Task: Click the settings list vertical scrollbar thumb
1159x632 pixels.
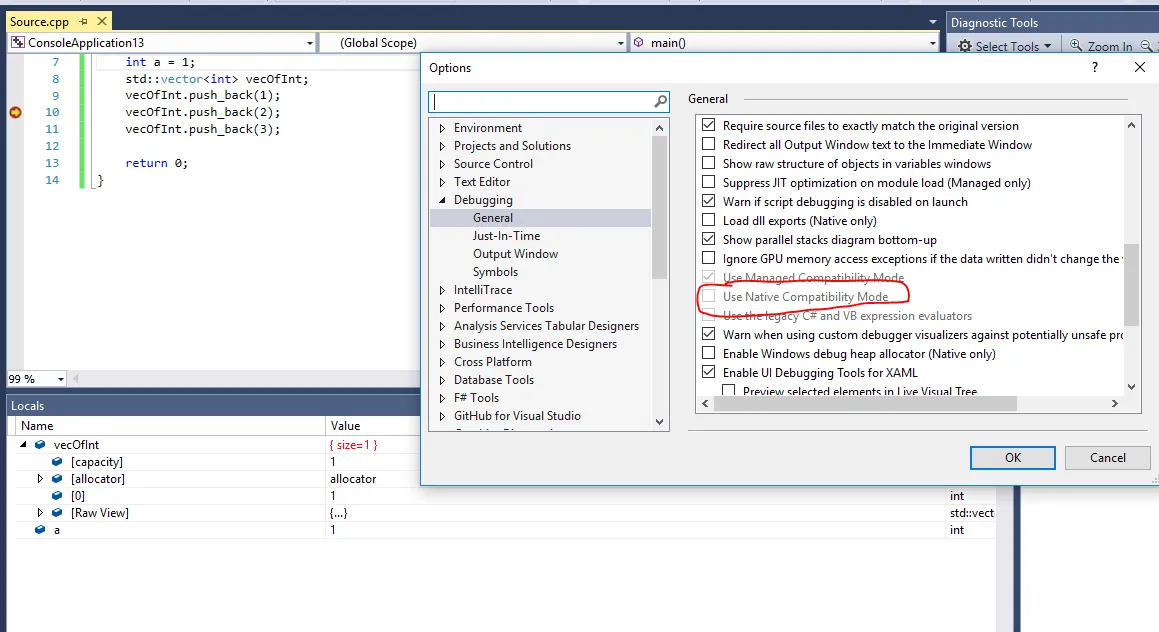Action: (1131, 284)
